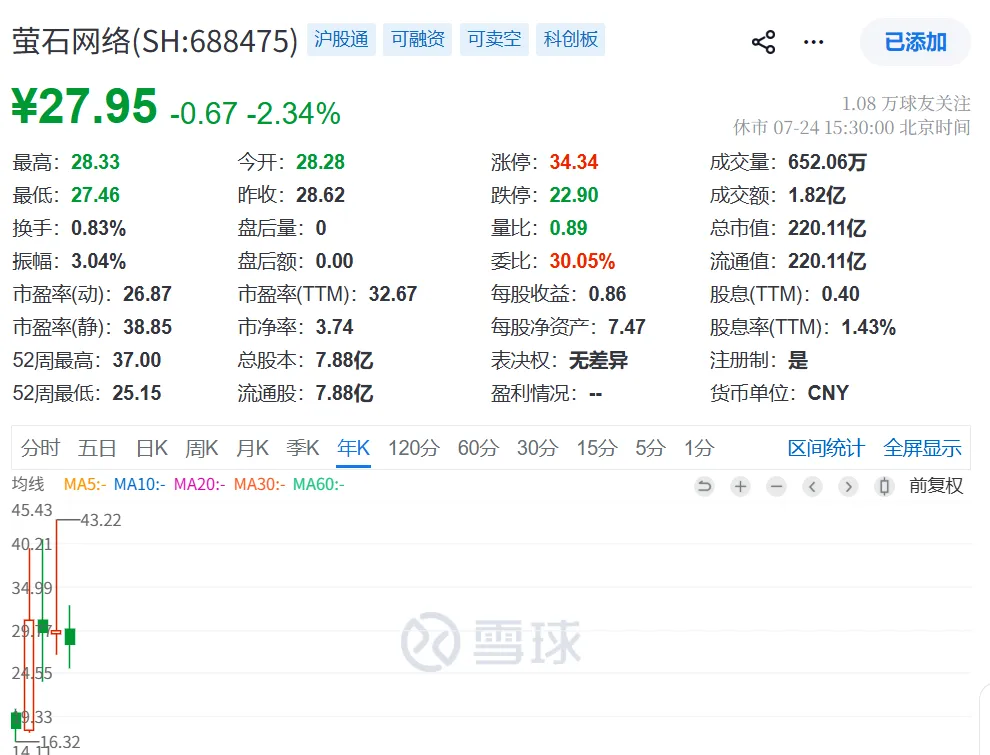The image size is (990, 755).
Task: Click the 市净率 value 3.74
Action: click(335, 327)
